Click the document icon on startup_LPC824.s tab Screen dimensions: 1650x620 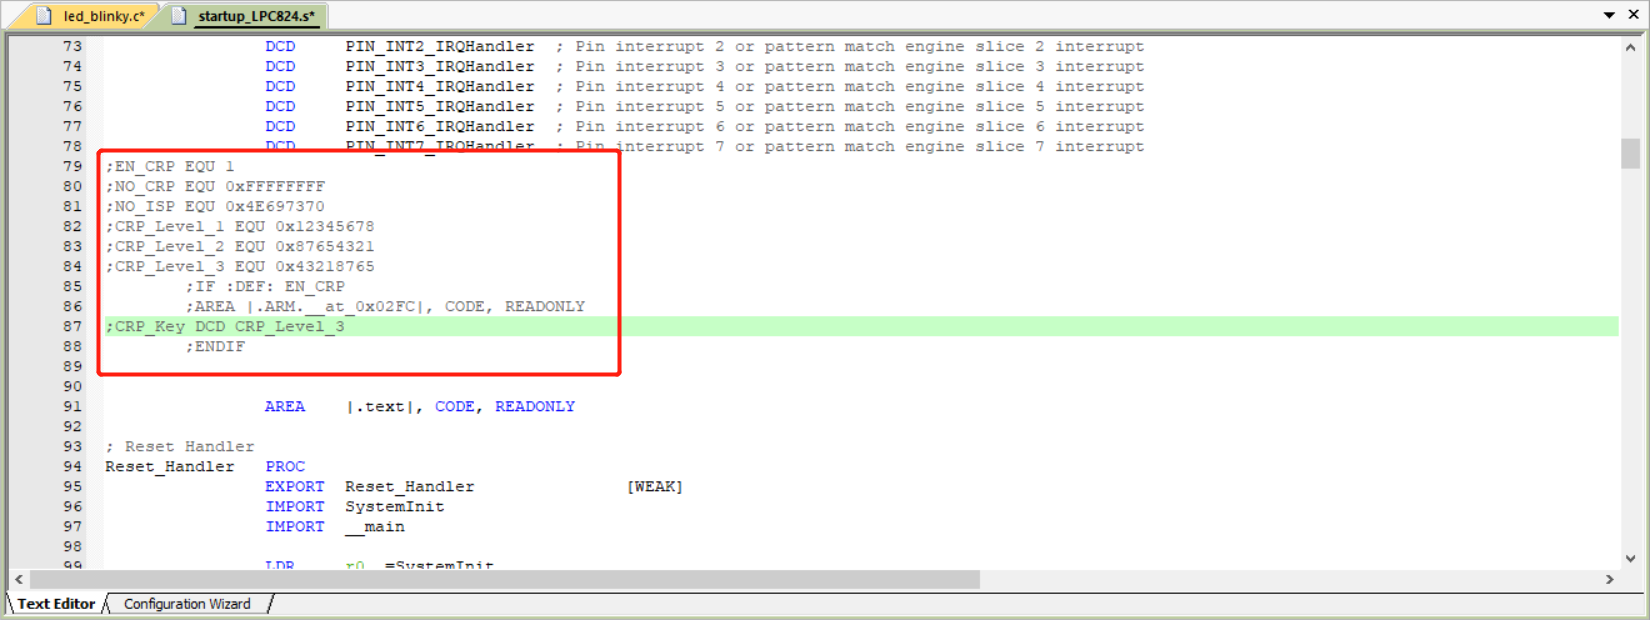pos(179,16)
